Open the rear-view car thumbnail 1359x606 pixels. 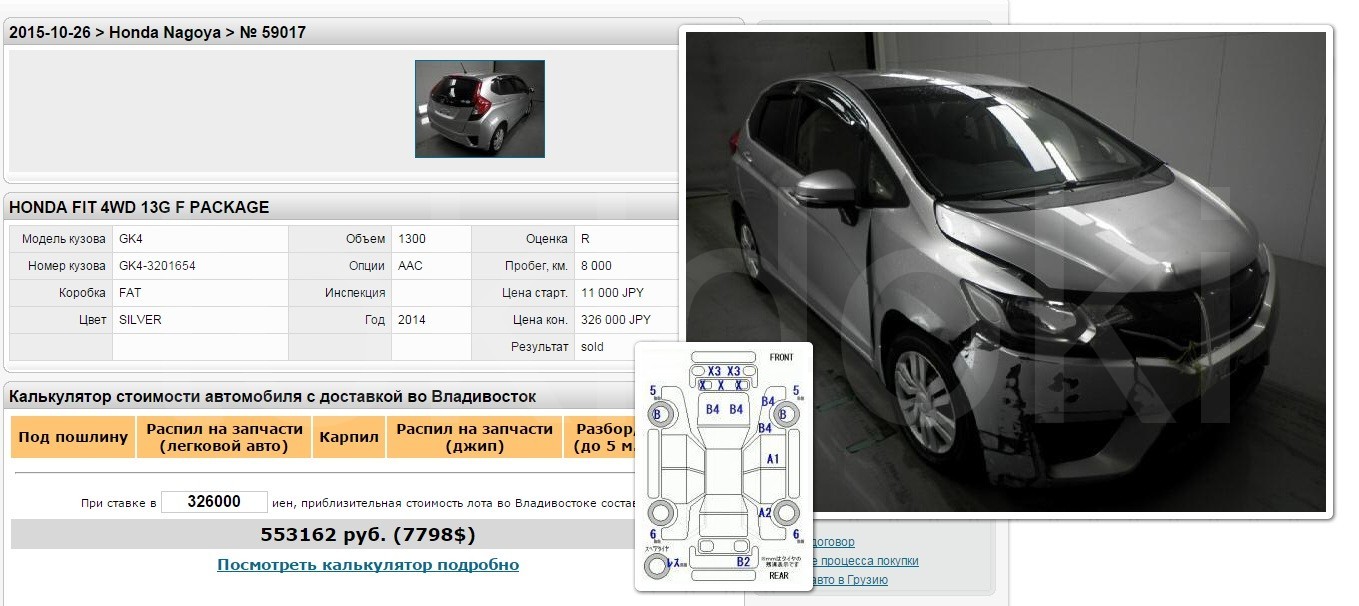(x=480, y=109)
